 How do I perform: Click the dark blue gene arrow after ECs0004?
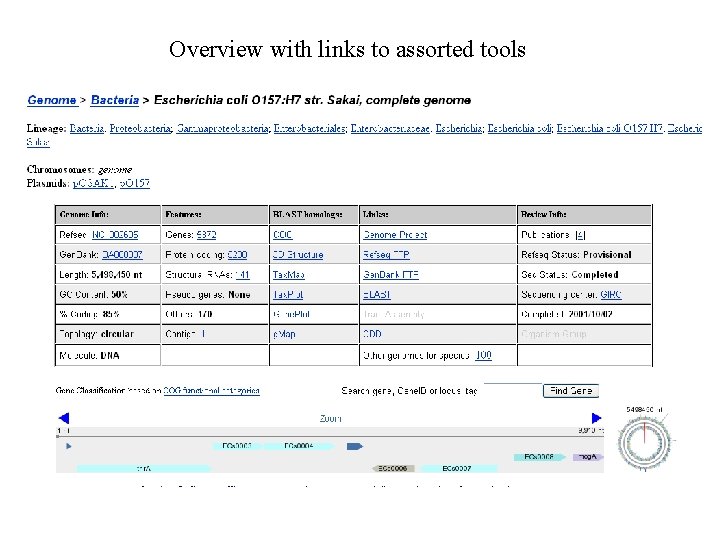click(x=354, y=446)
